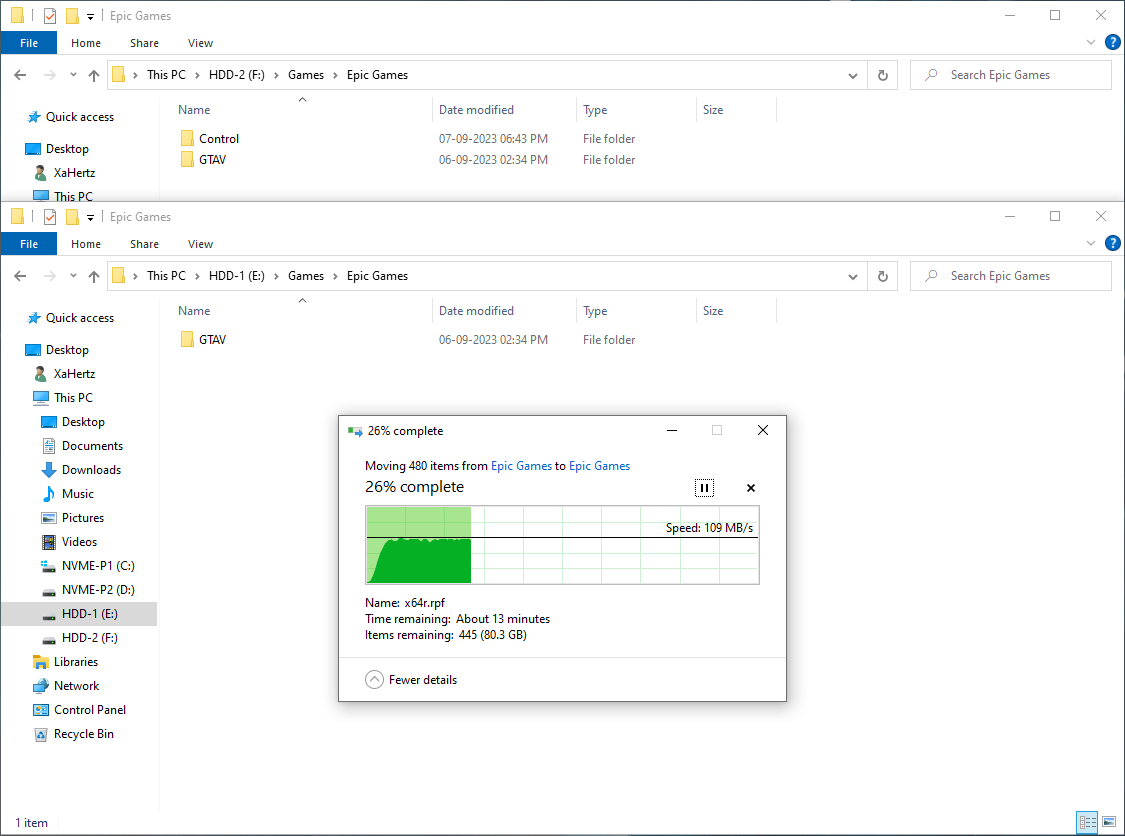Click the transfer speed progress graph
The height and width of the screenshot is (836, 1125).
[562, 545]
